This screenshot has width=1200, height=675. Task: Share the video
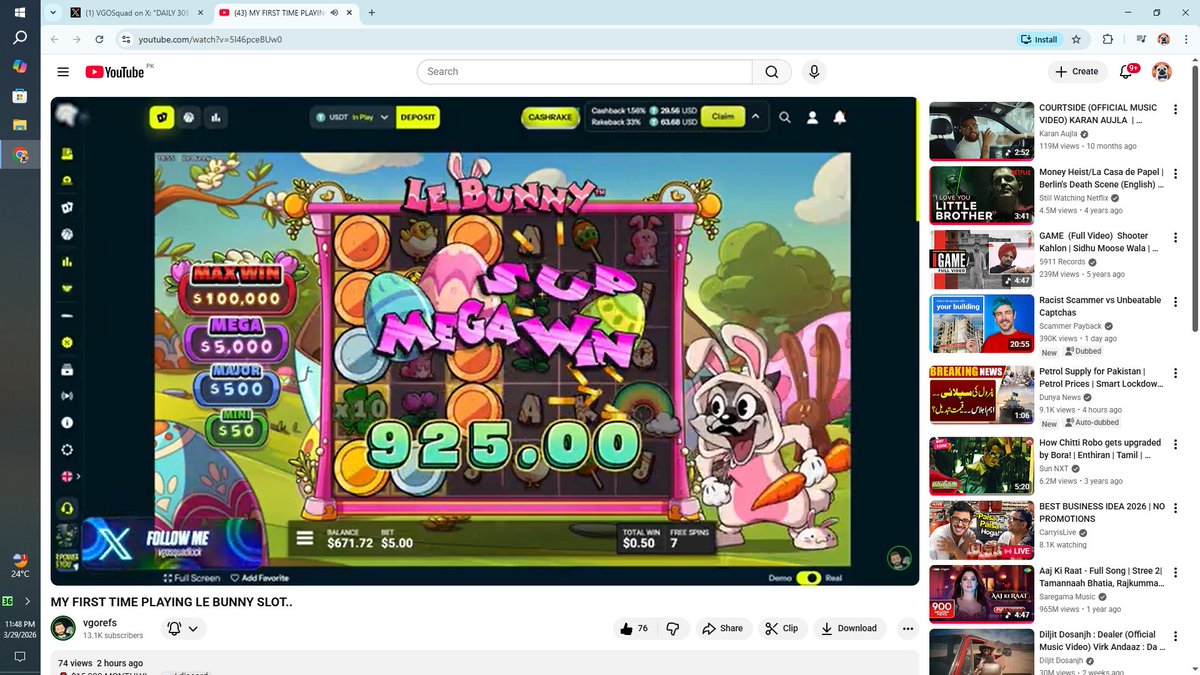pyautogui.click(x=722, y=628)
